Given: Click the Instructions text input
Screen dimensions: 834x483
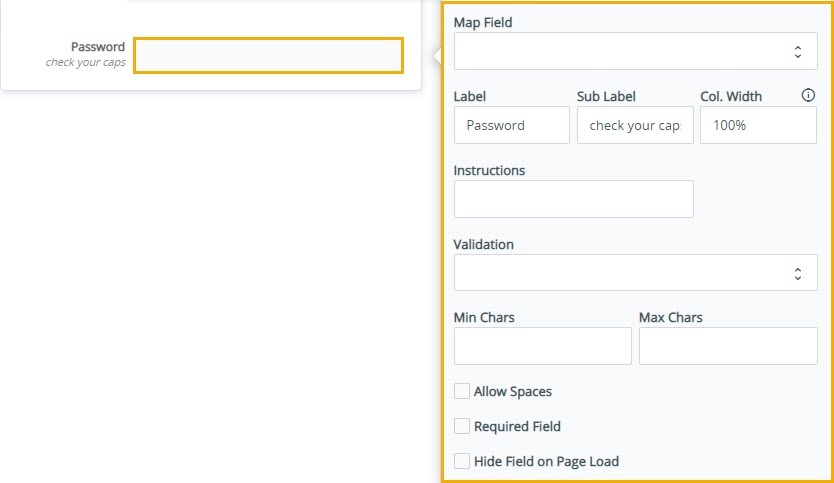Looking at the screenshot, I should tap(573, 199).
